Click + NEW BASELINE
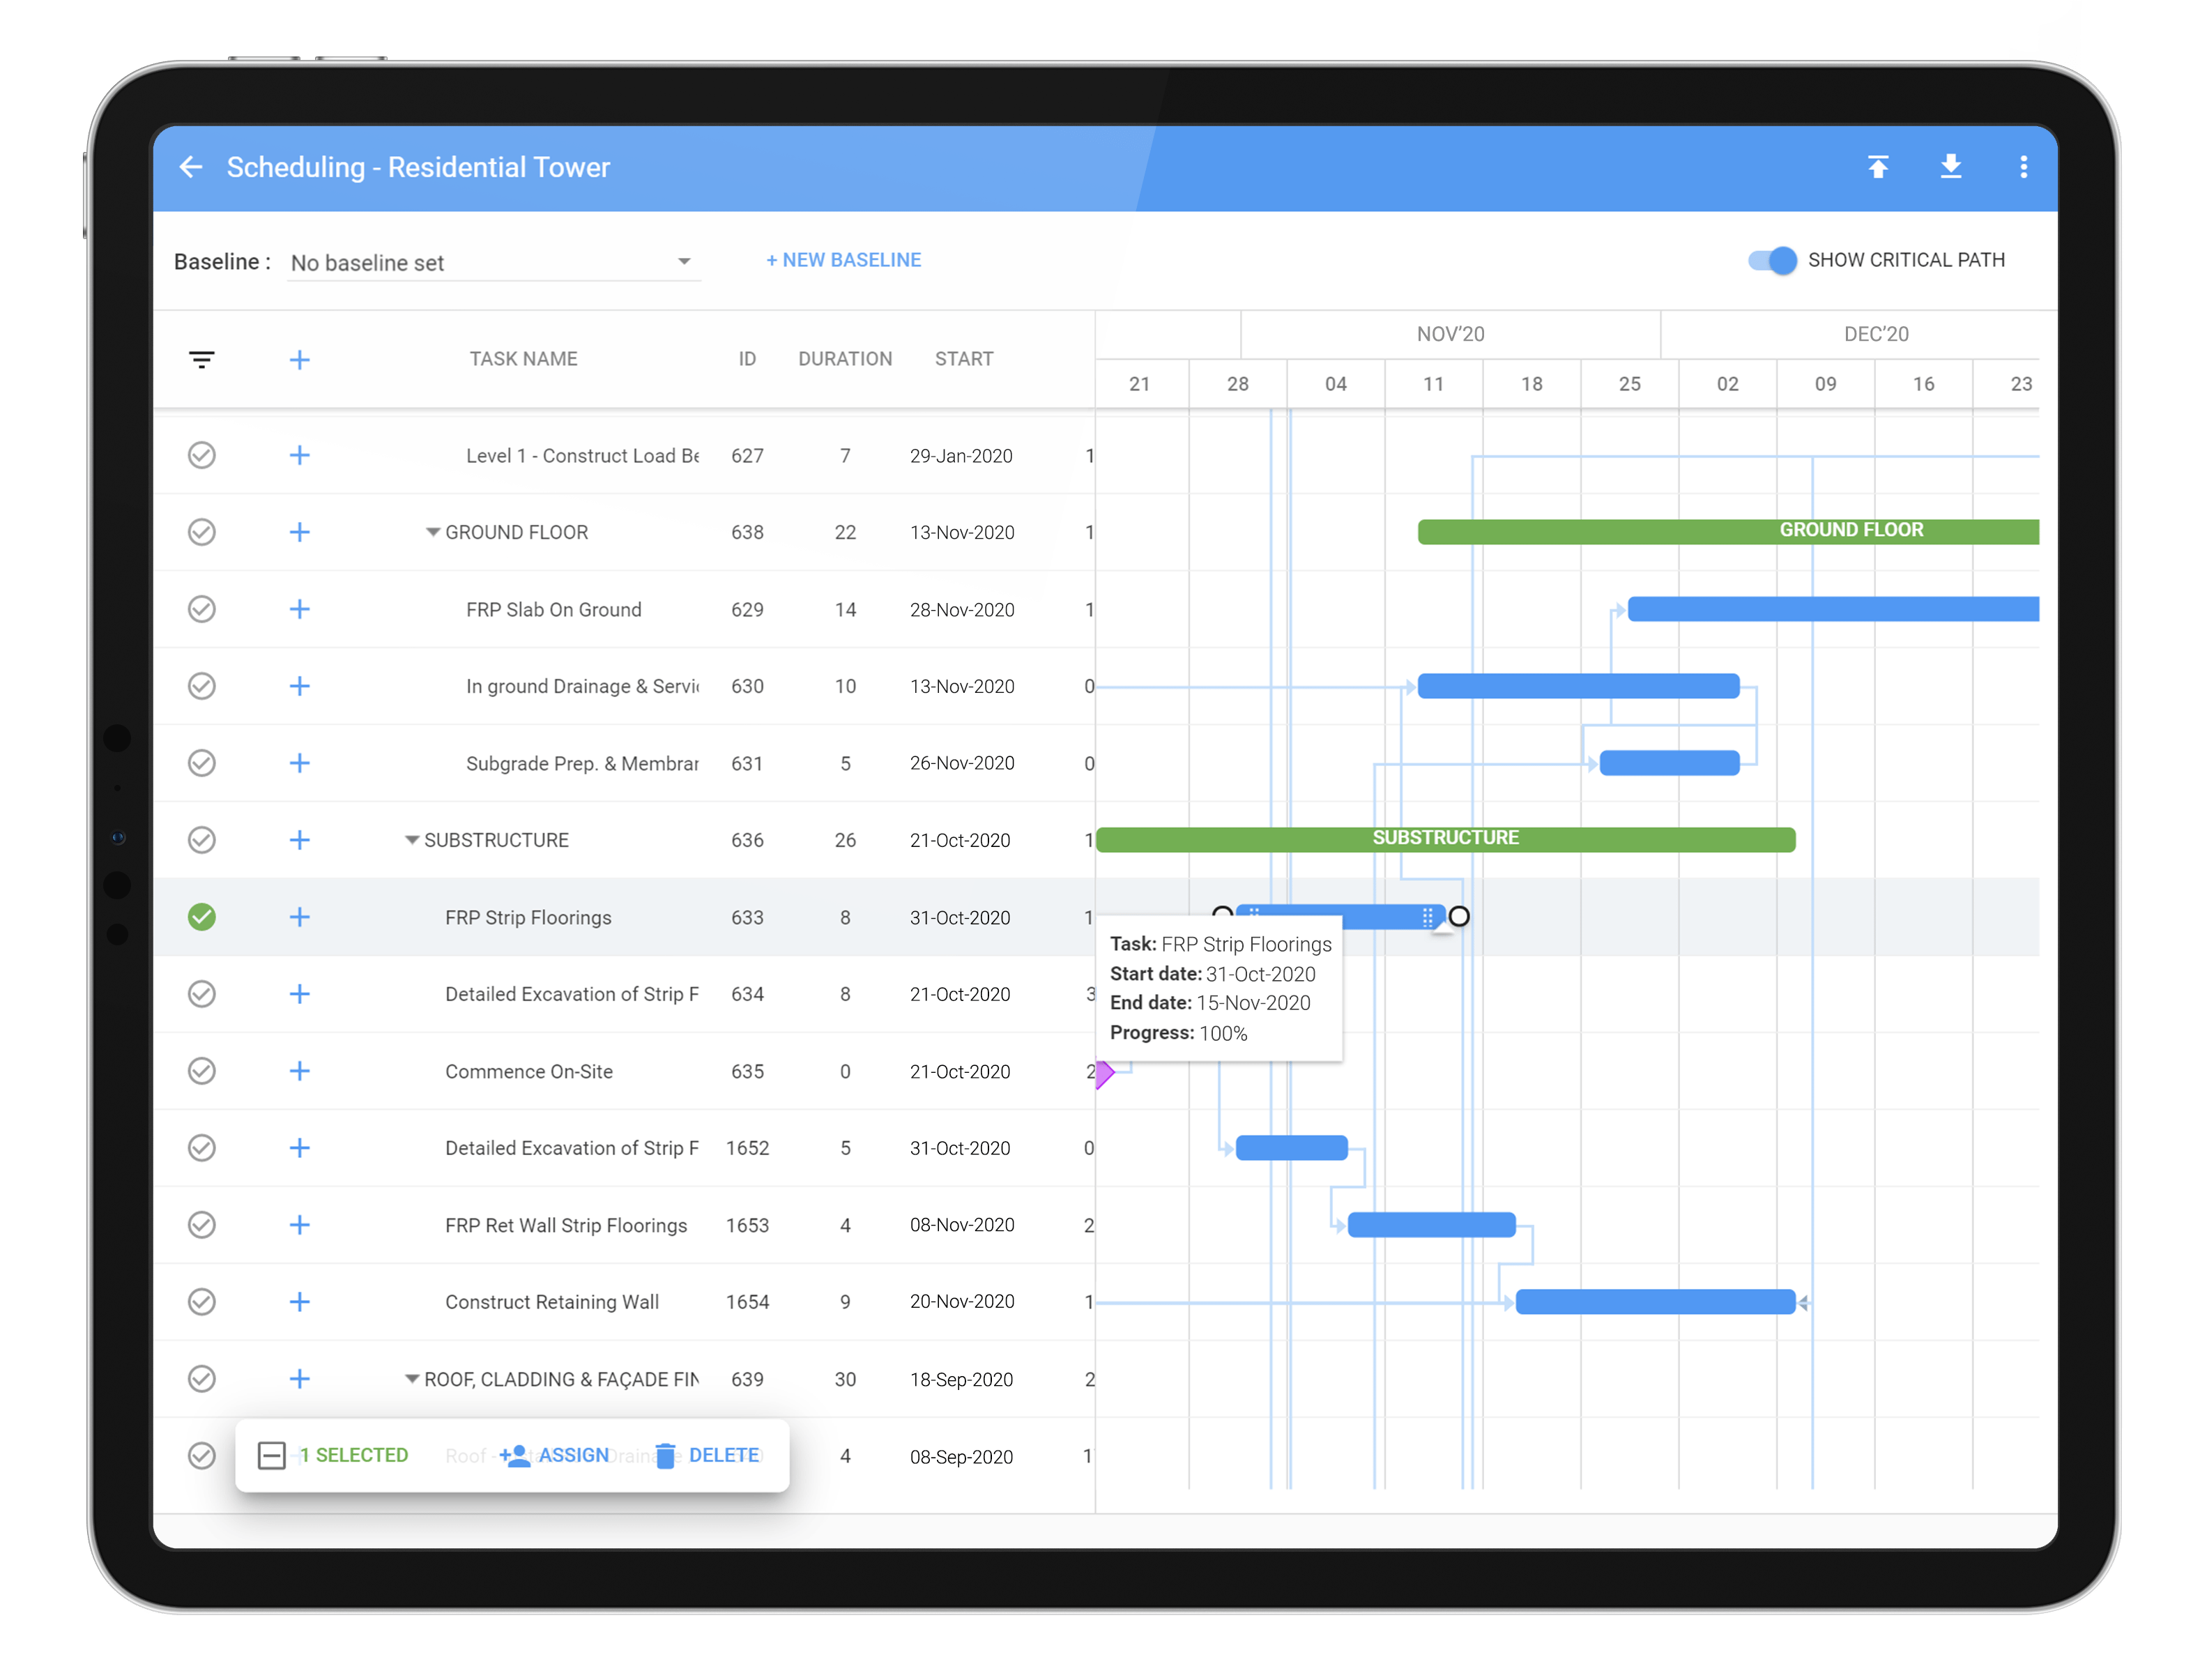The image size is (2200, 1680). [844, 260]
